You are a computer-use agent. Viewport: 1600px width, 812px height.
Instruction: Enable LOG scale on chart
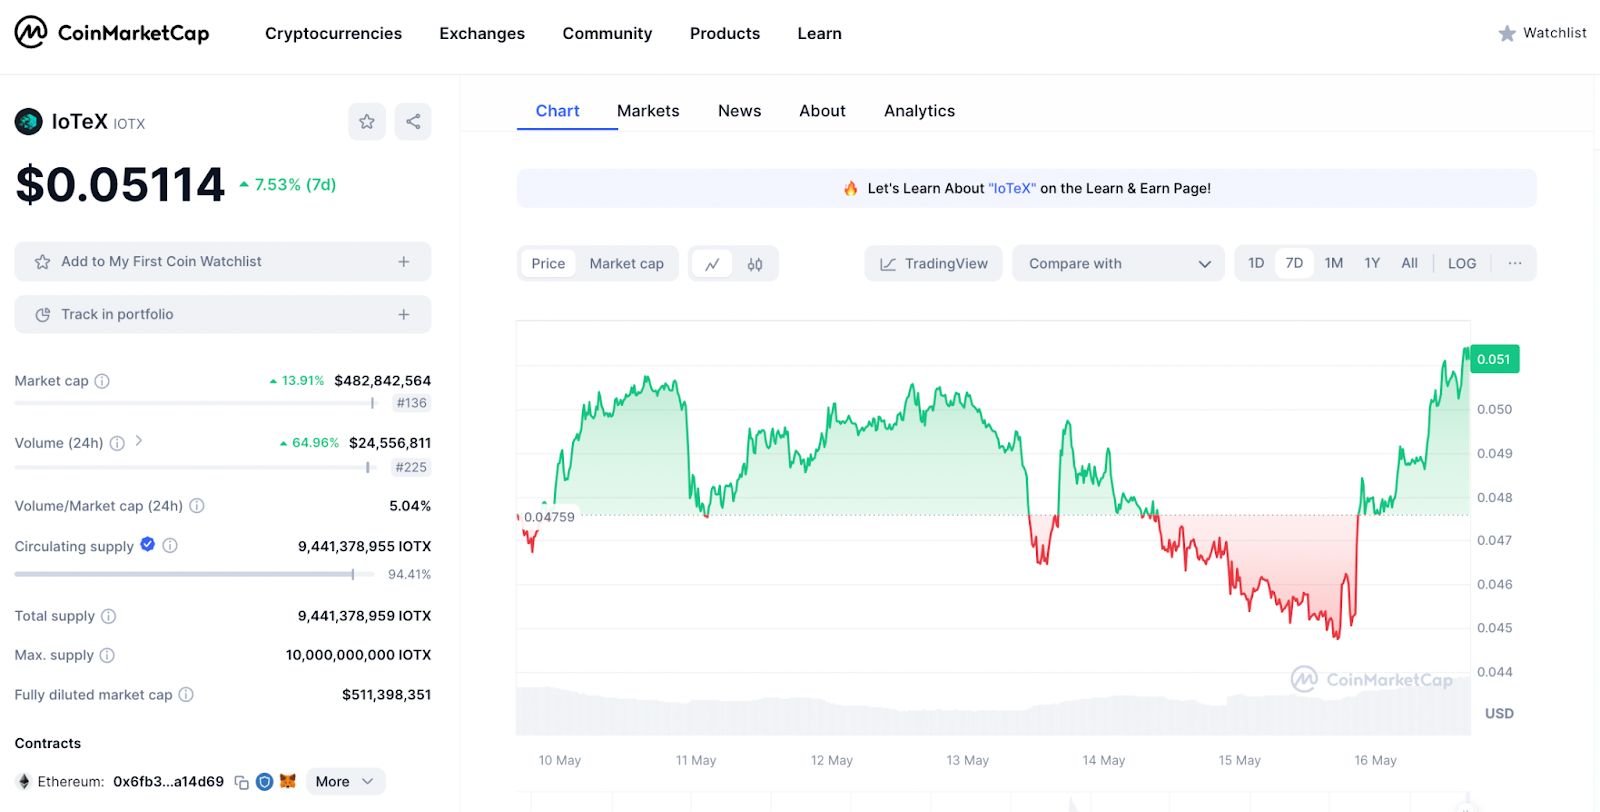1461,264
